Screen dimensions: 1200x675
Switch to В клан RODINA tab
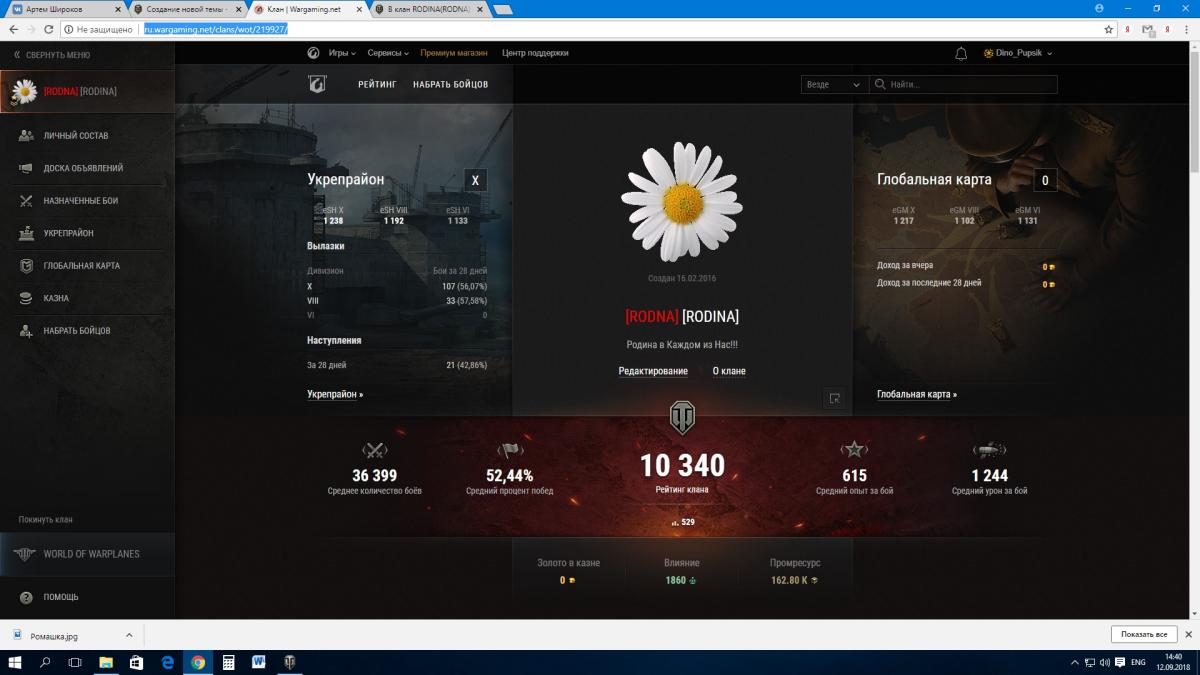(x=428, y=8)
